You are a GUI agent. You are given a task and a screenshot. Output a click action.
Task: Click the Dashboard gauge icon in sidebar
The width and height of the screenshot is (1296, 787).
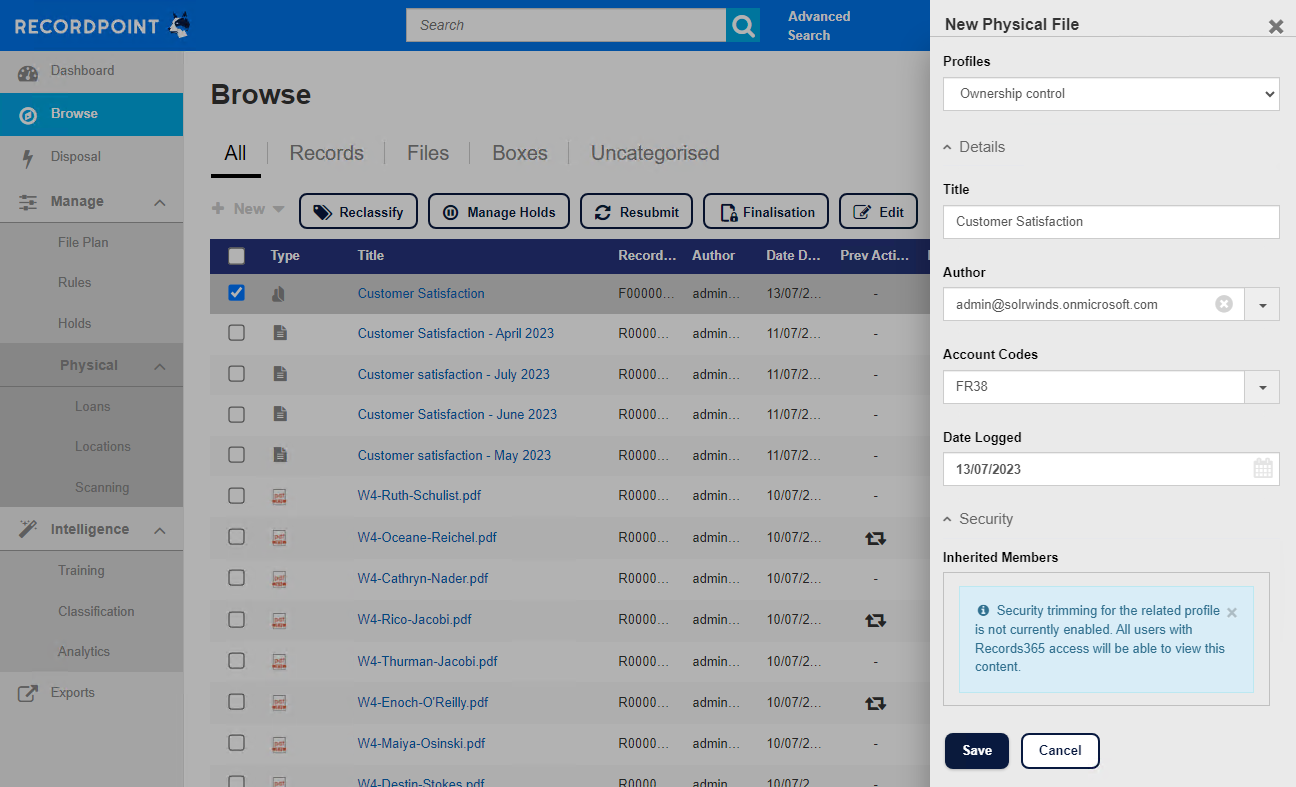(28, 72)
